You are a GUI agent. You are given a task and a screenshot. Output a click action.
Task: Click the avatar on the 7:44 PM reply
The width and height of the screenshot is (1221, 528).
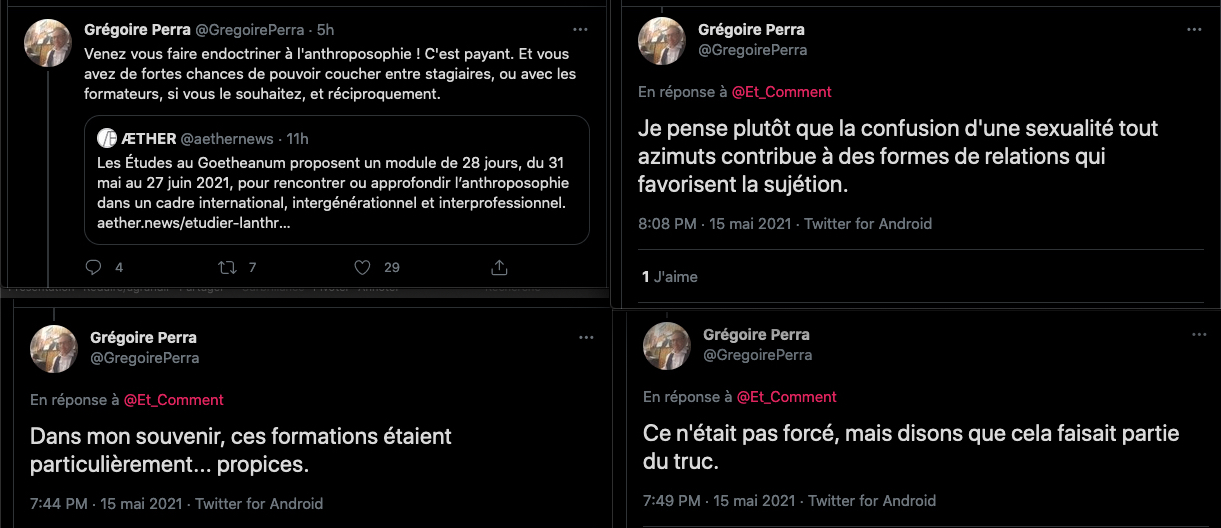(54, 349)
